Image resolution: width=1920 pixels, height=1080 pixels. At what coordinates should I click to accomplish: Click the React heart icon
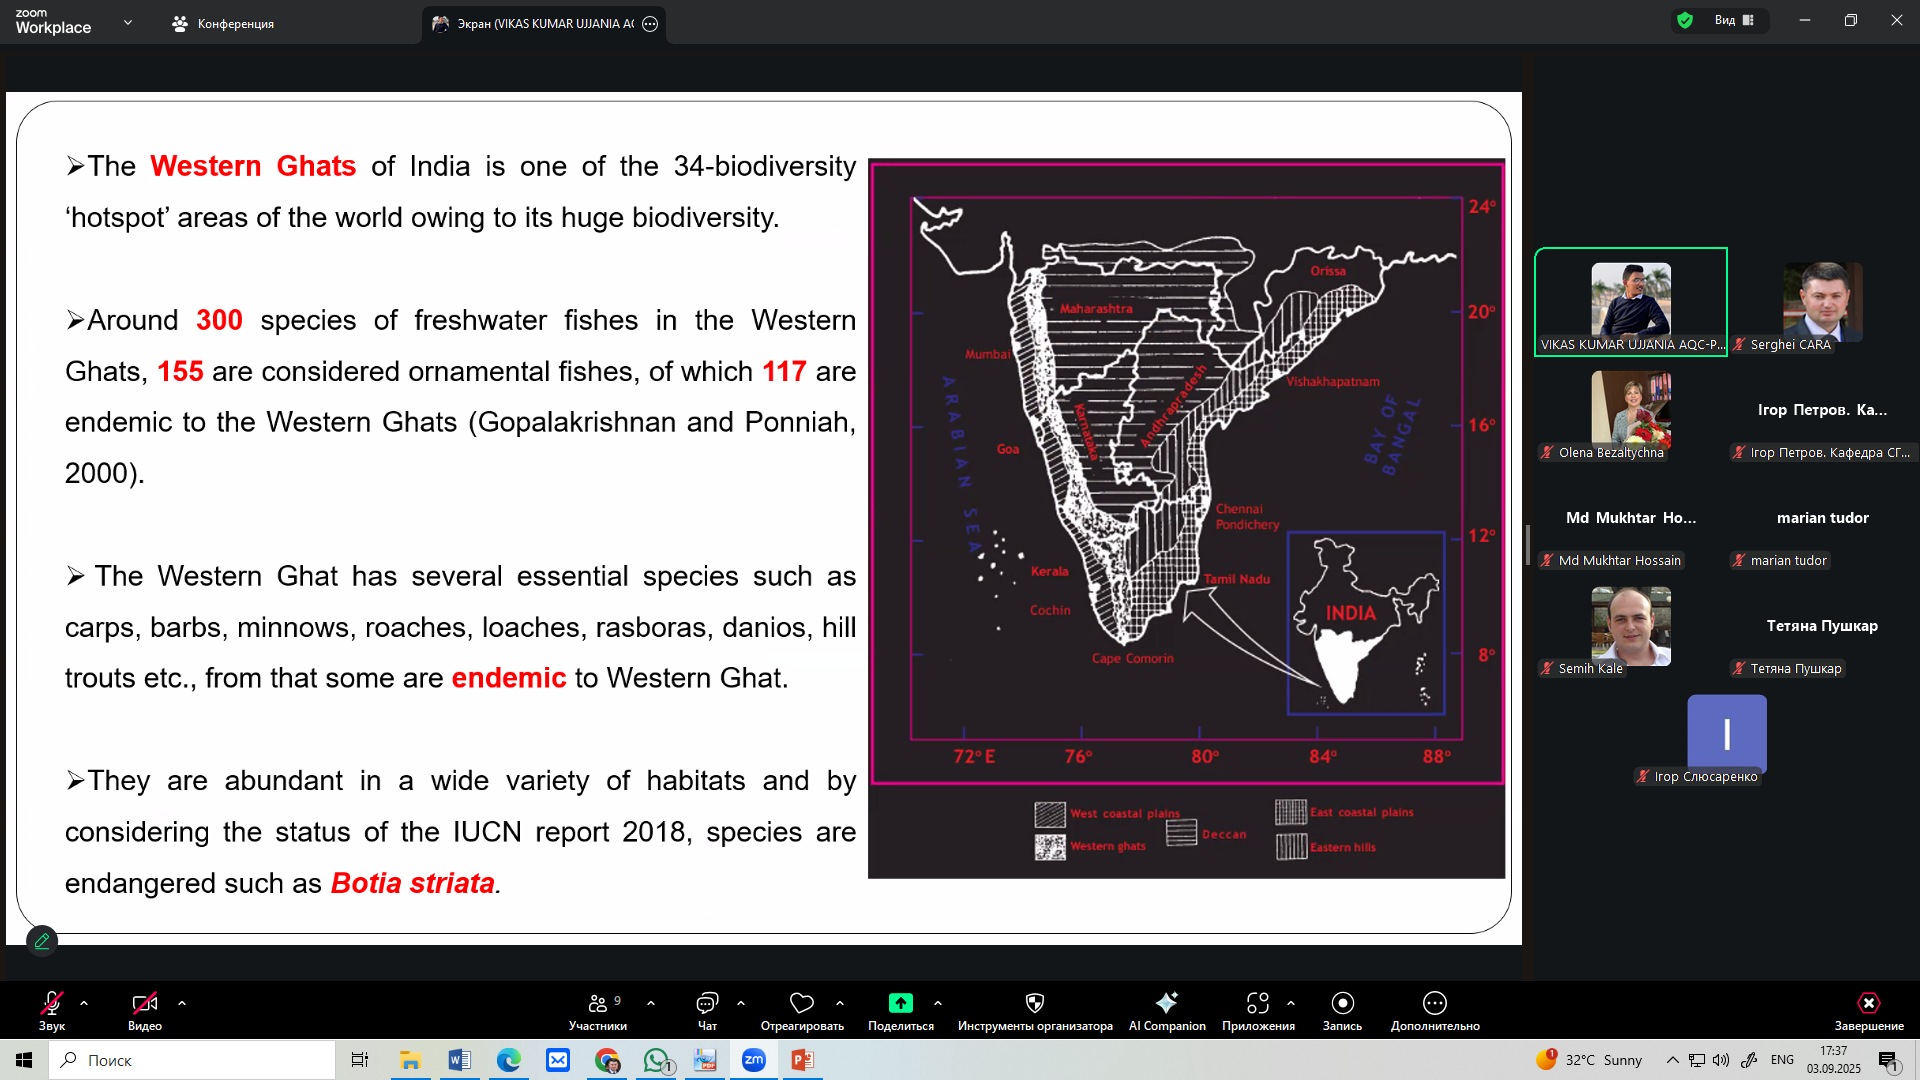click(801, 1004)
